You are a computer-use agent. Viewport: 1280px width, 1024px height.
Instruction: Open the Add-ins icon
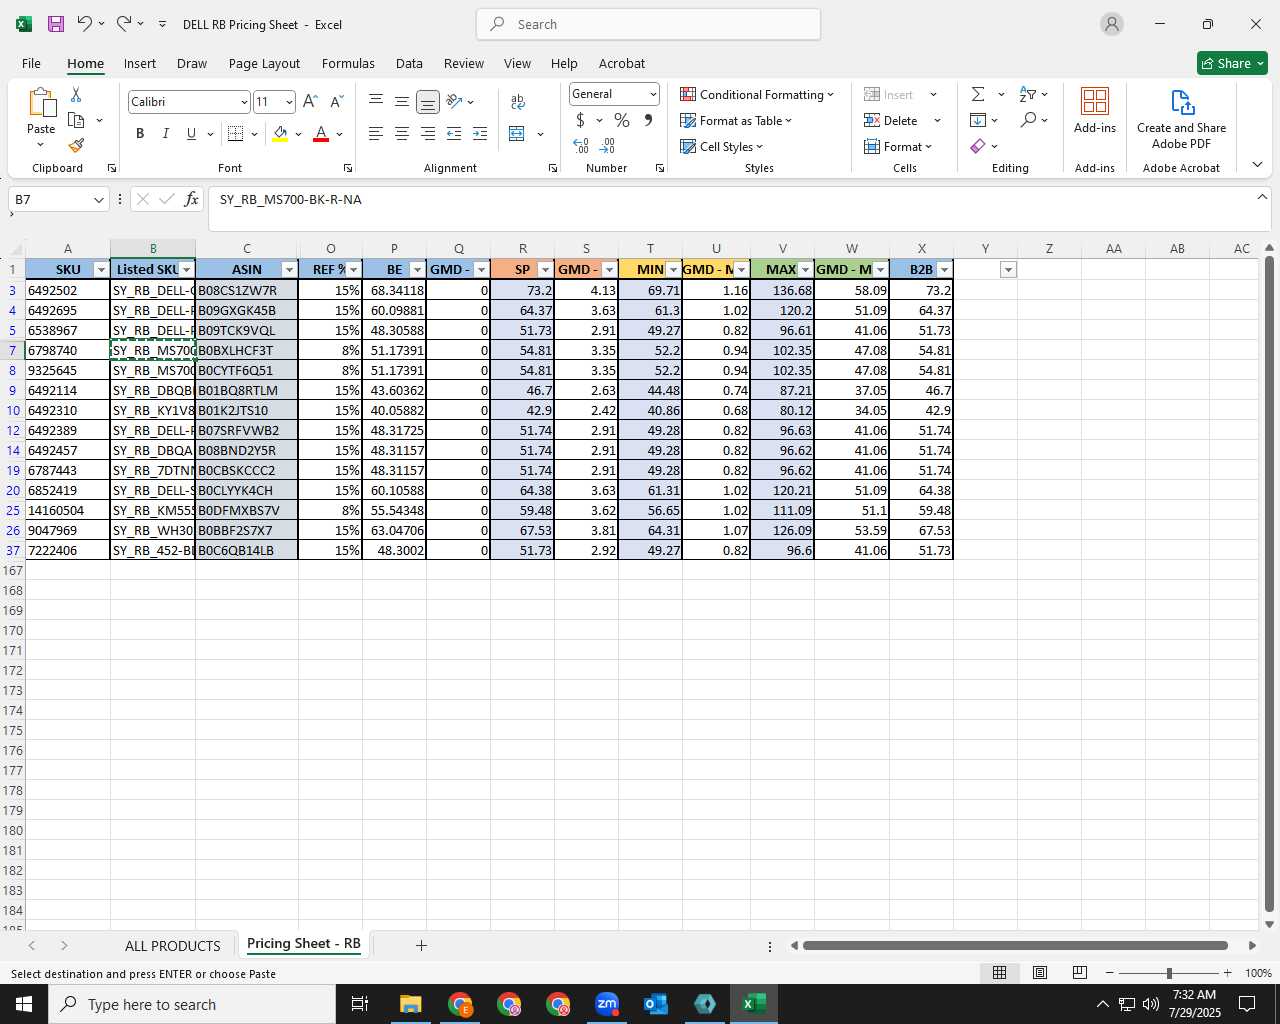click(1095, 110)
